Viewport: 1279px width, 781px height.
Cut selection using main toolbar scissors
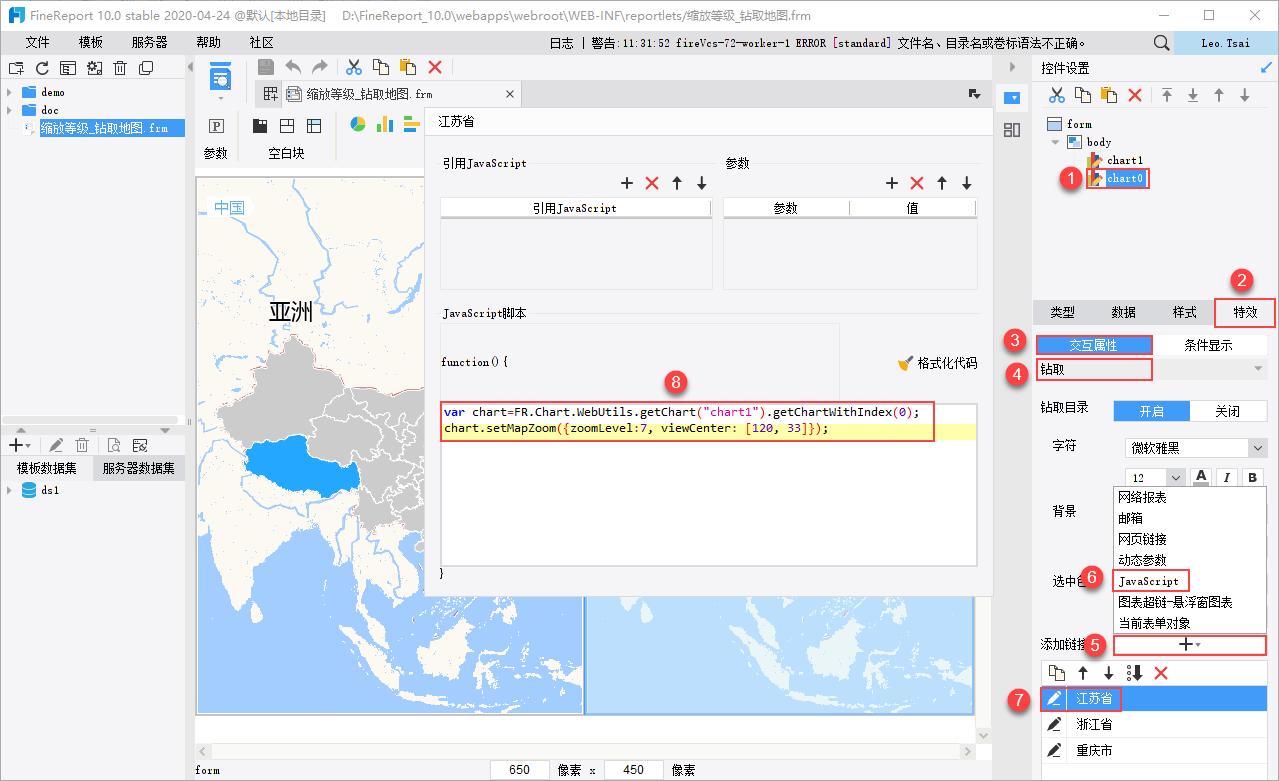click(353, 67)
